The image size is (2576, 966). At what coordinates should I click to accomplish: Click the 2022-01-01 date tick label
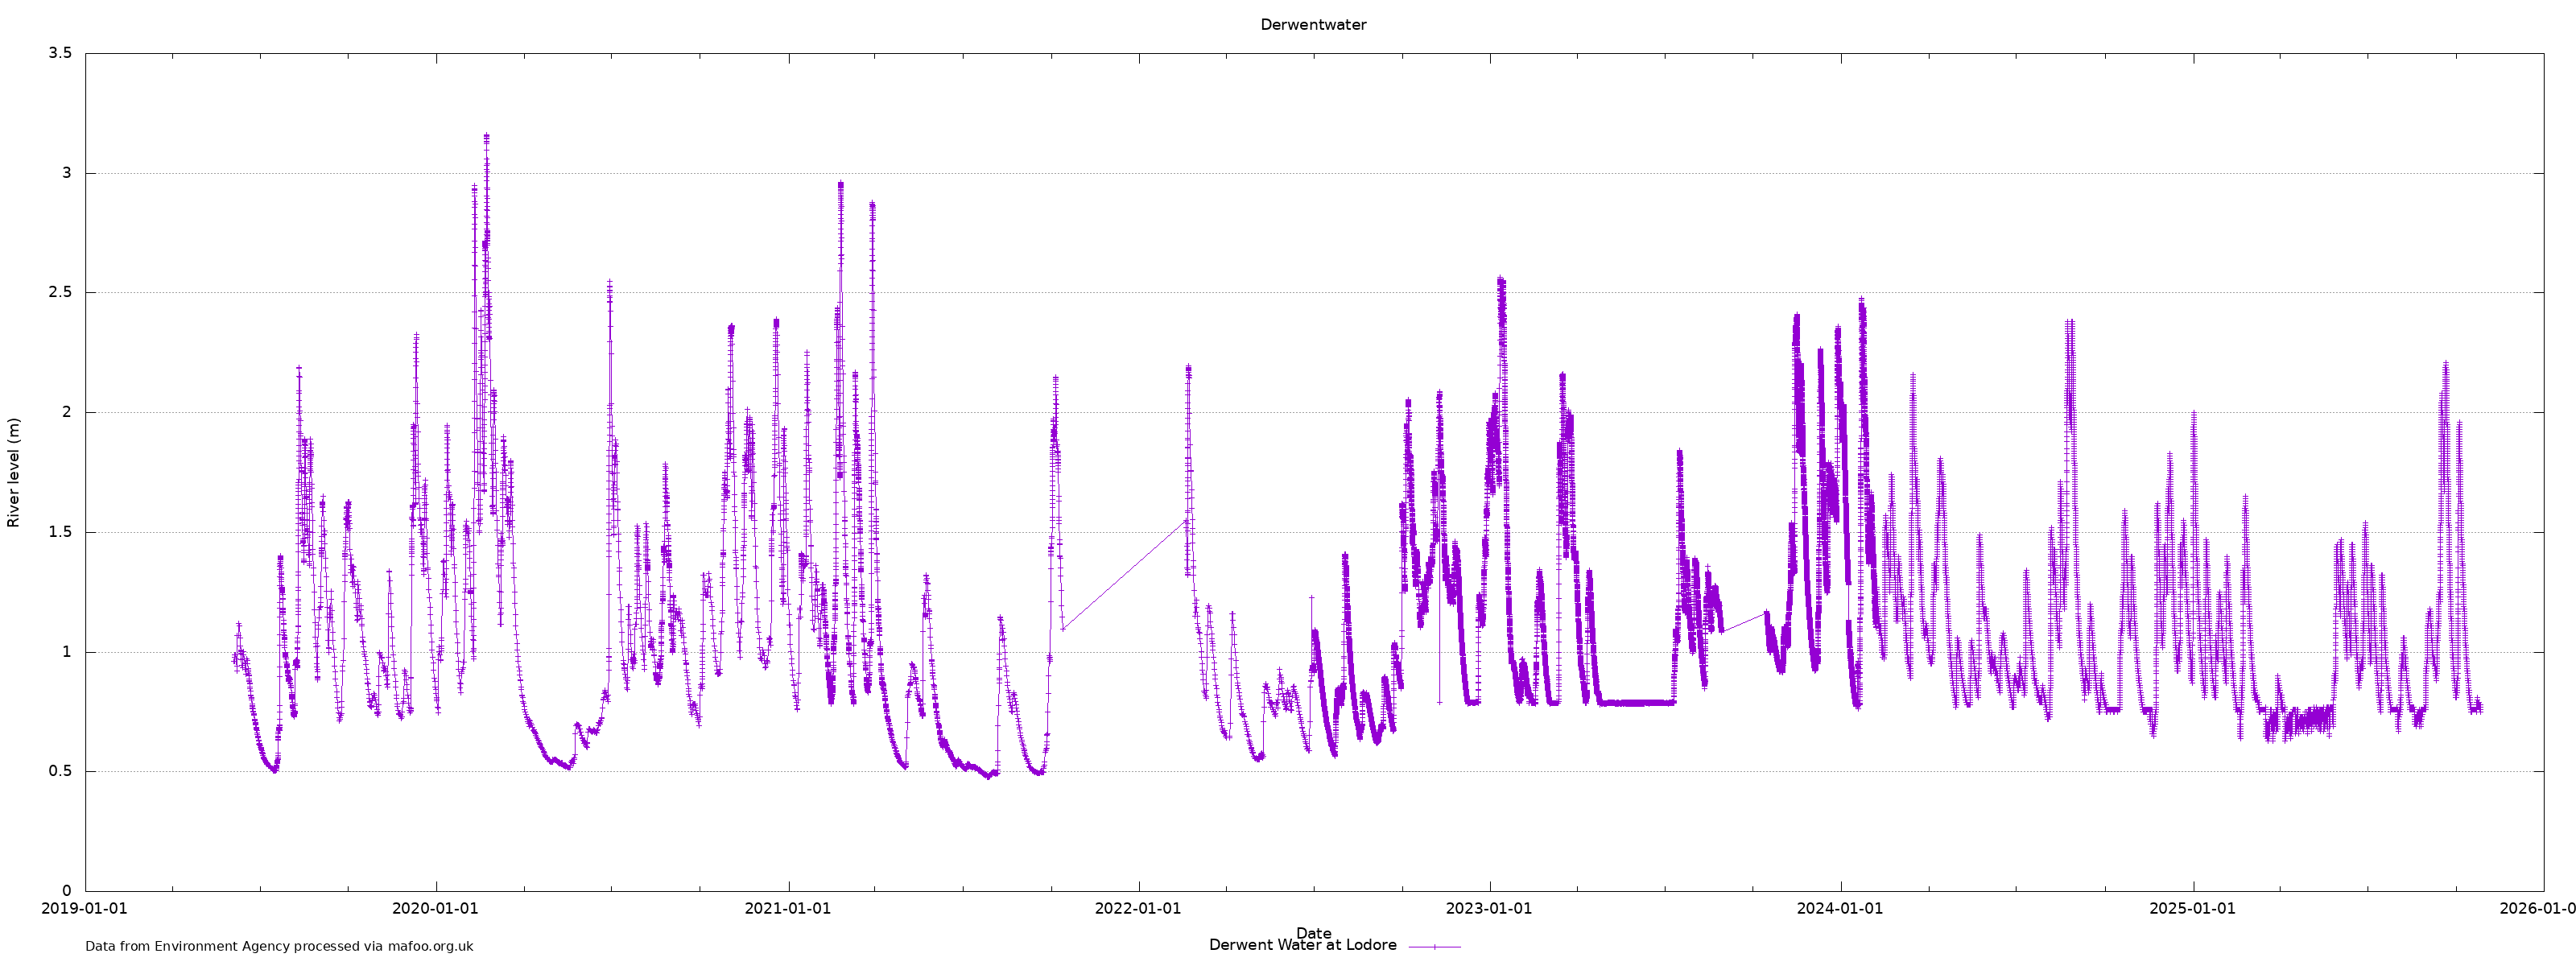1138,909
